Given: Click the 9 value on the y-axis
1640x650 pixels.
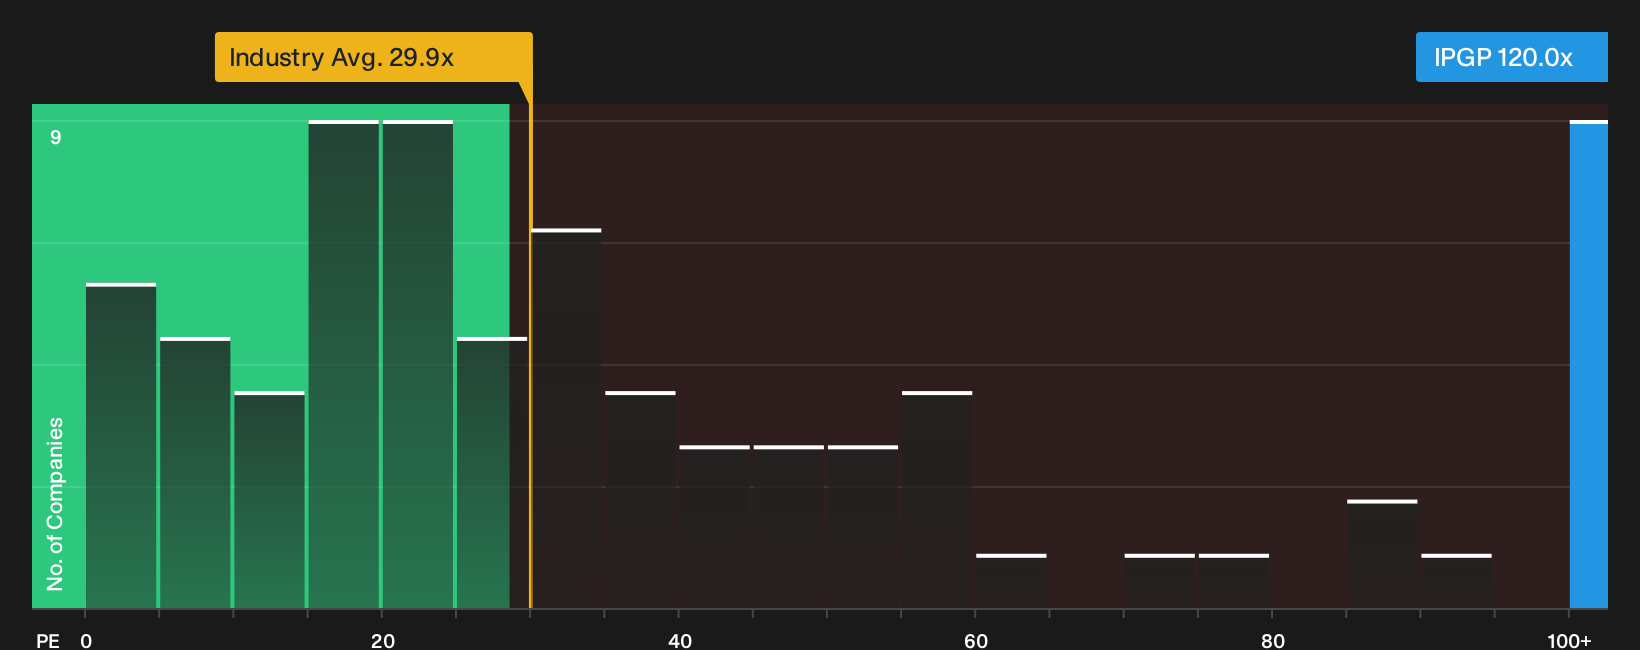Looking at the screenshot, I should coord(56,137).
